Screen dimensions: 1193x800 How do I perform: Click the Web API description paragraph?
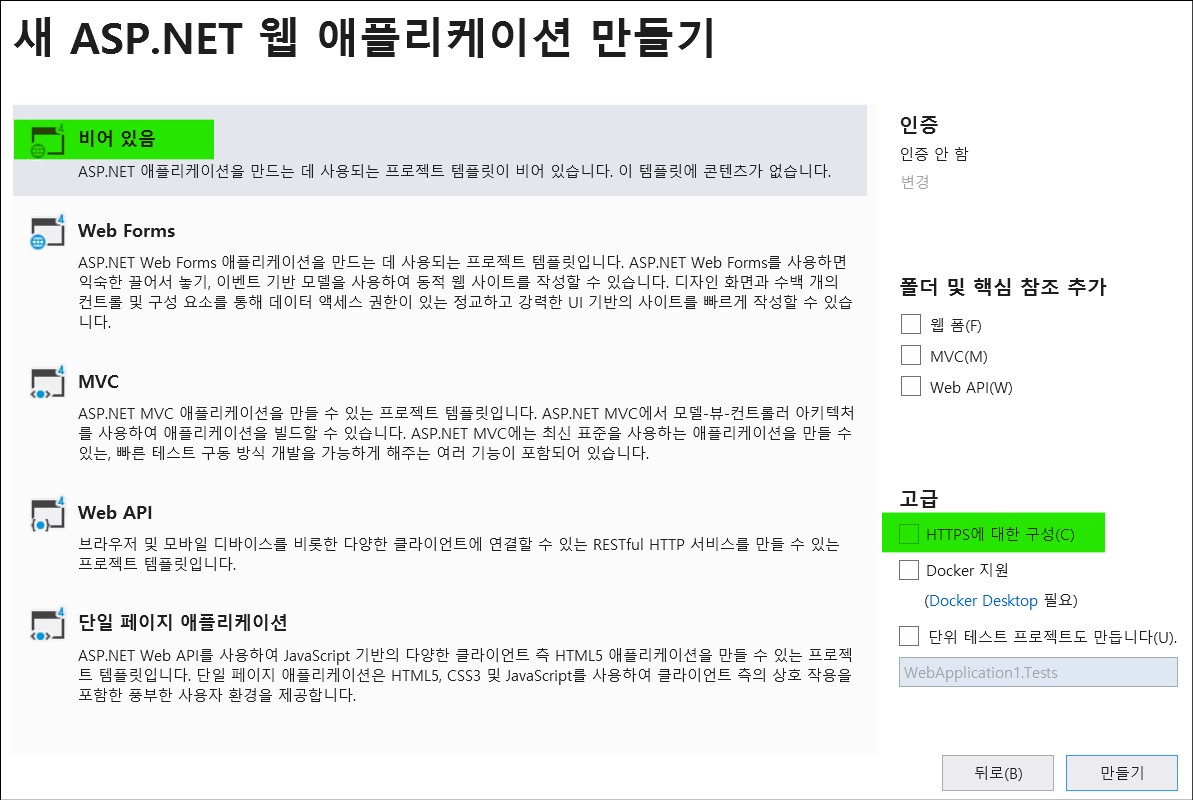pyautogui.click(x=459, y=554)
